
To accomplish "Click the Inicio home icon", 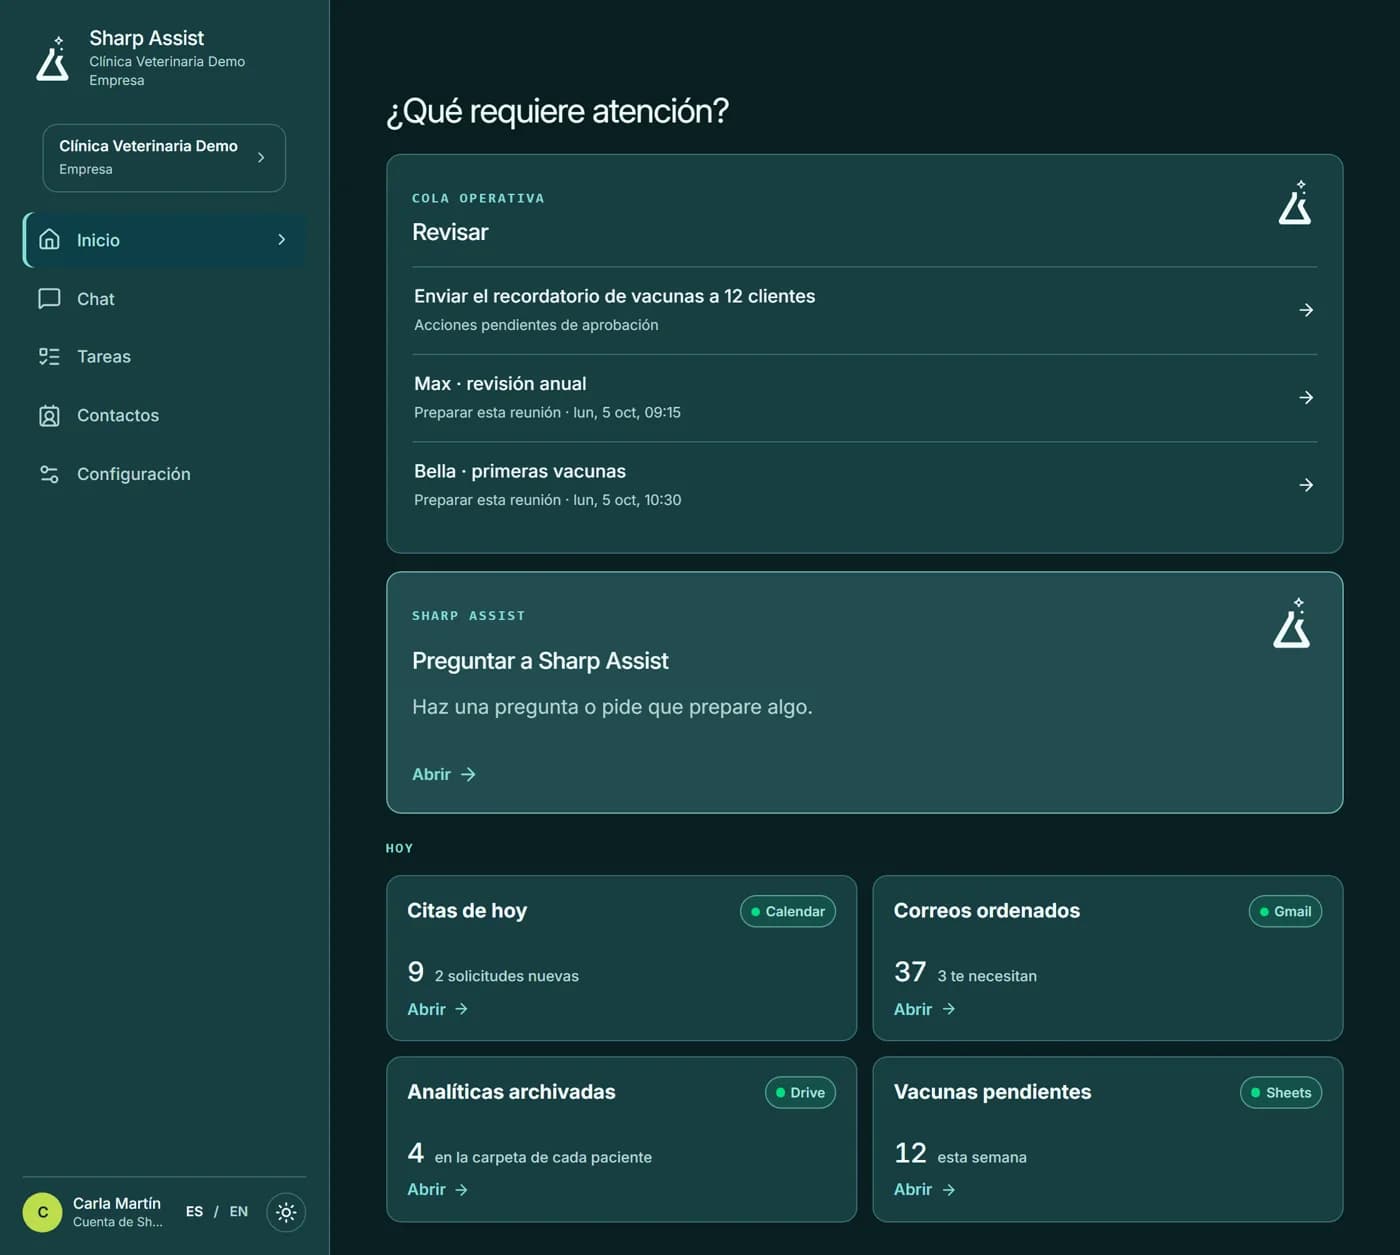I will point(49,240).
